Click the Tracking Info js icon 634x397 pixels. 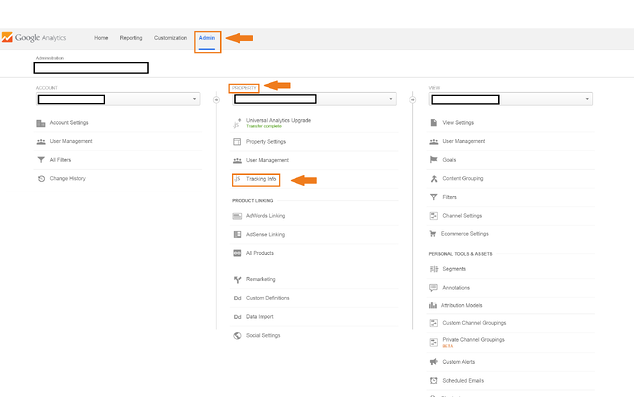[238, 179]
